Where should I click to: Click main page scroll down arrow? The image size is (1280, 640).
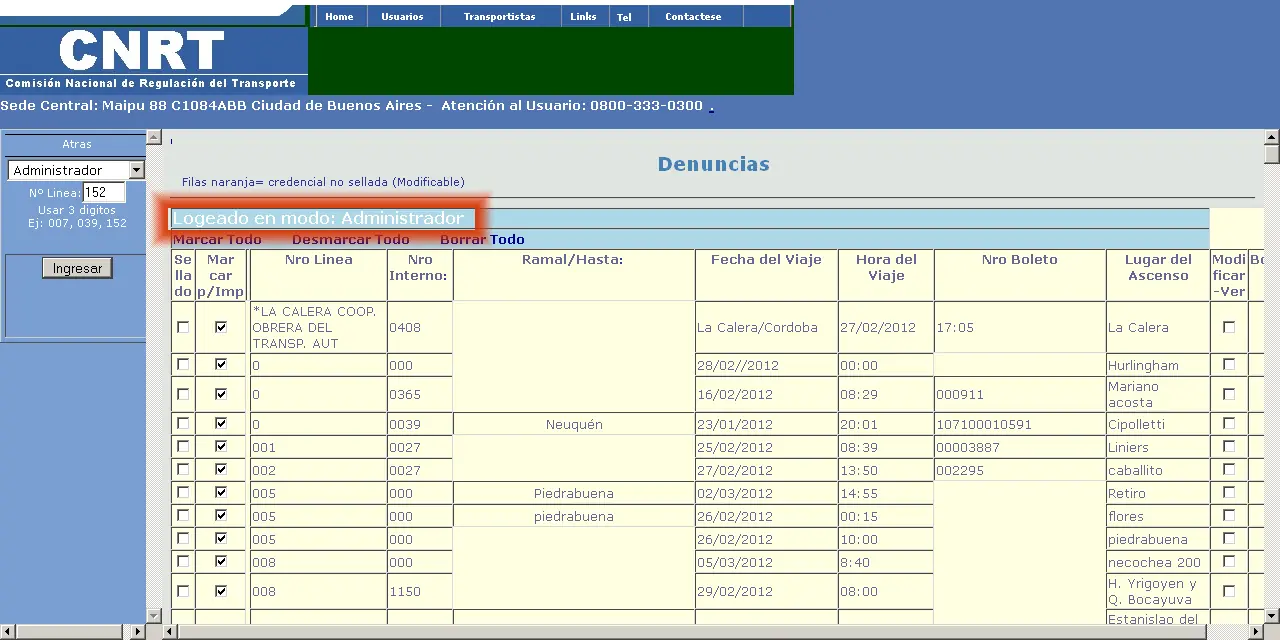1272,616
